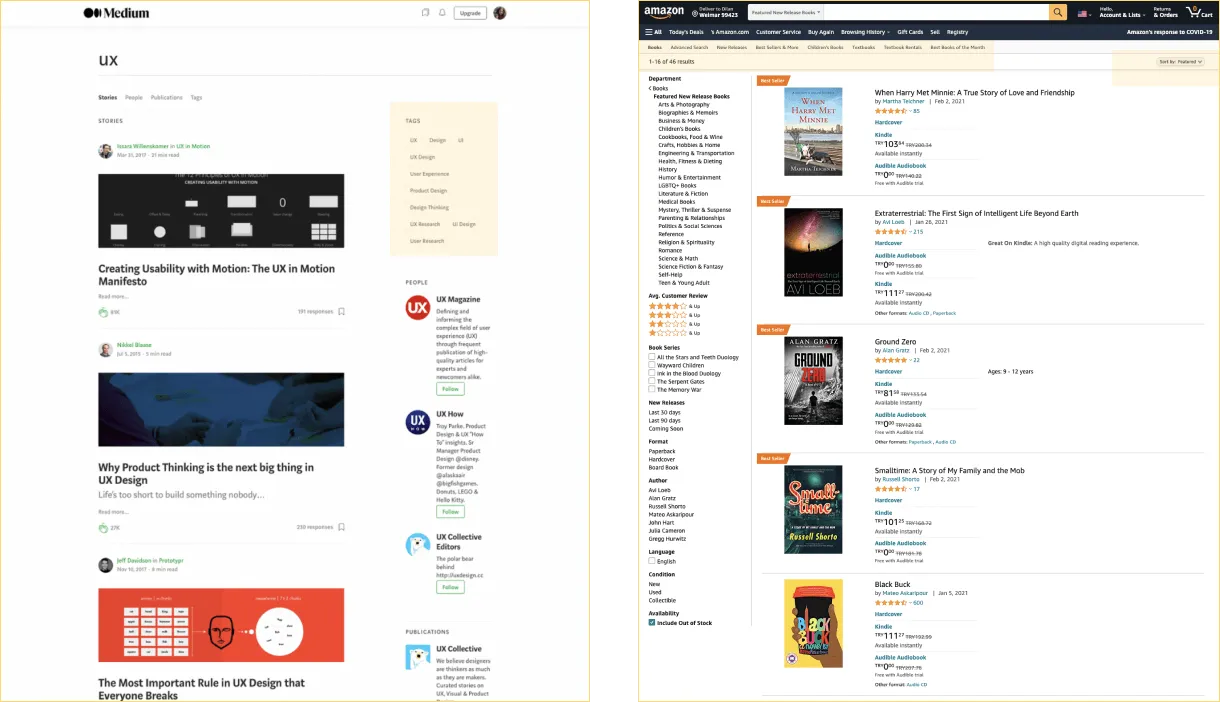Open Design Thinking tag
Screen dimensions: 1220x702
coord(429,207)
